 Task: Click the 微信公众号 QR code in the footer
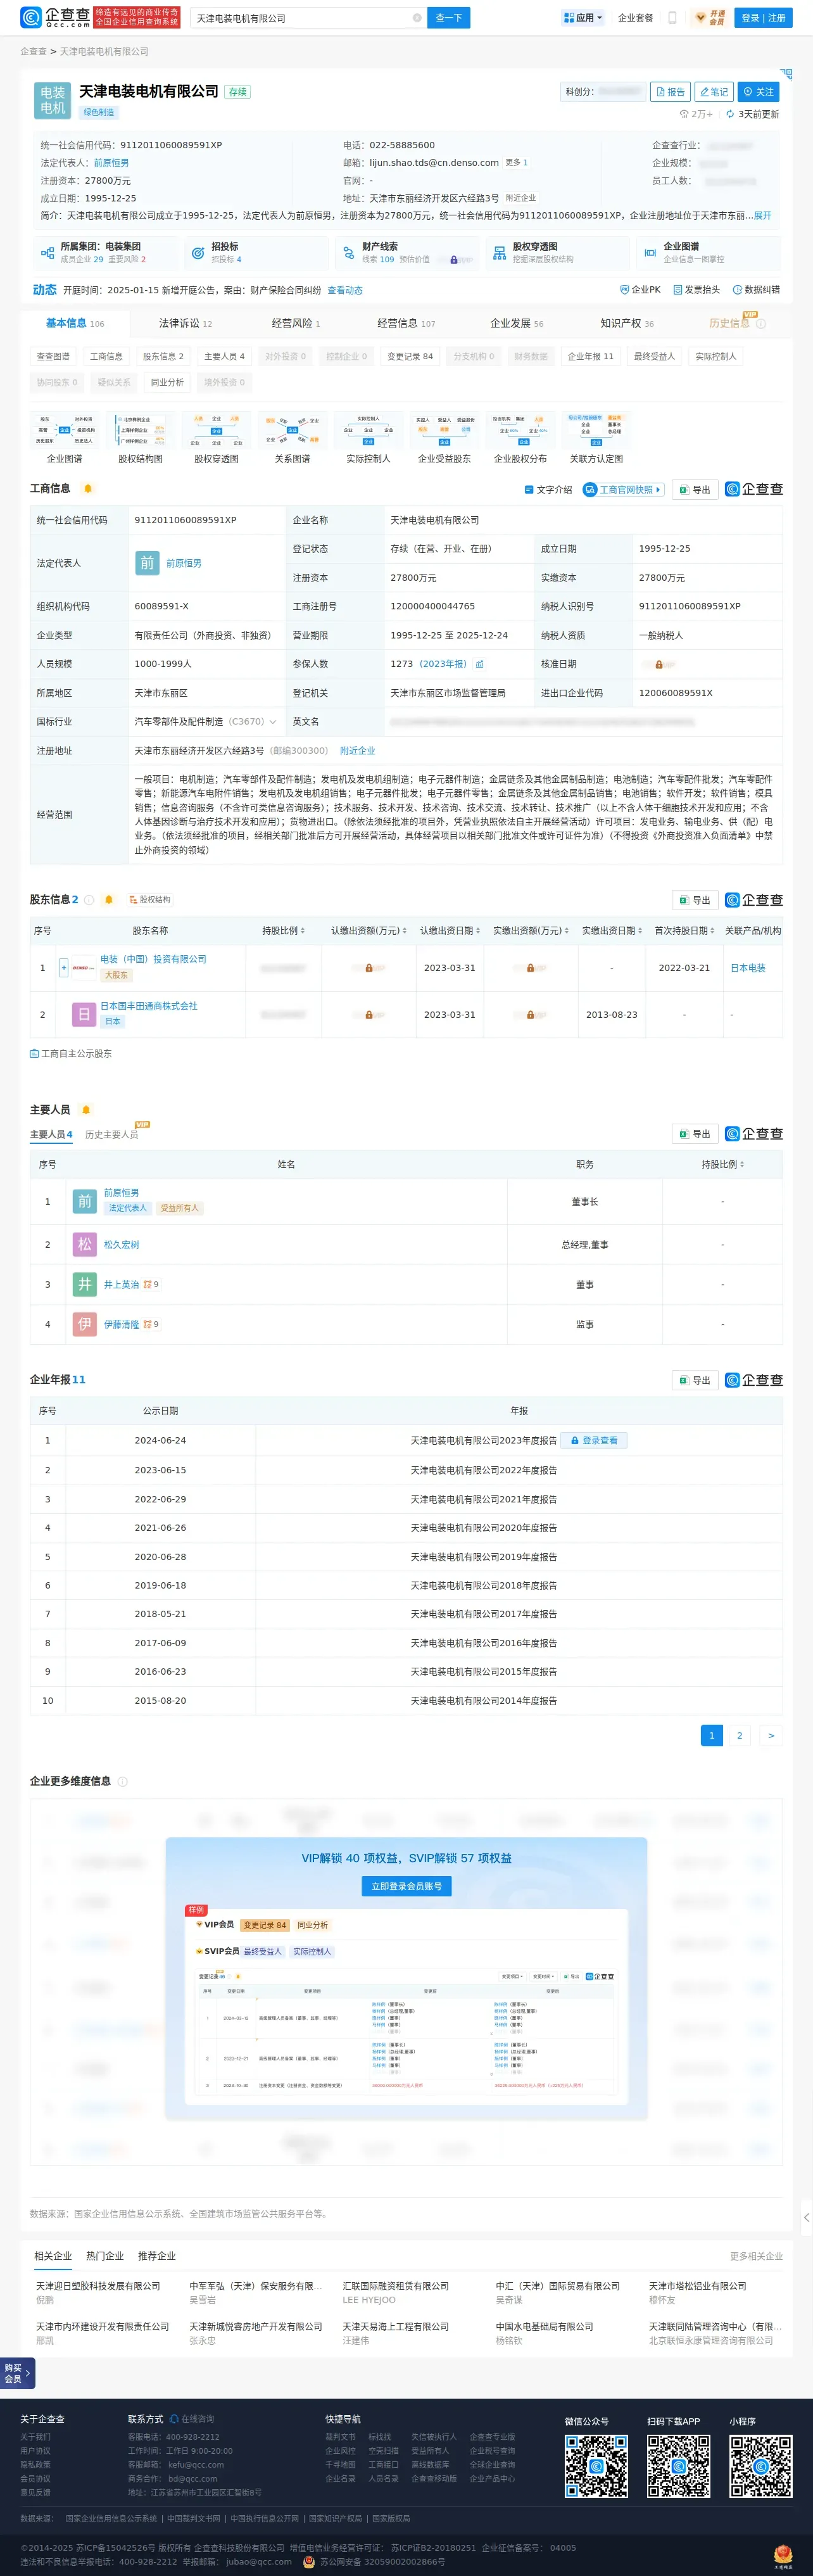click(x=597, y=2467)
